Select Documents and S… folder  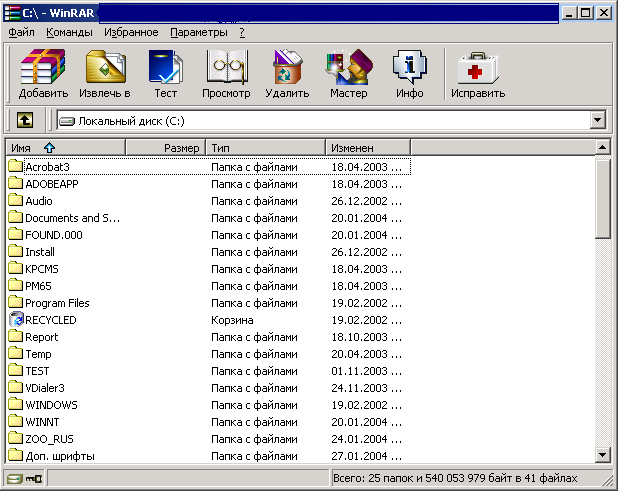(73, 218)
